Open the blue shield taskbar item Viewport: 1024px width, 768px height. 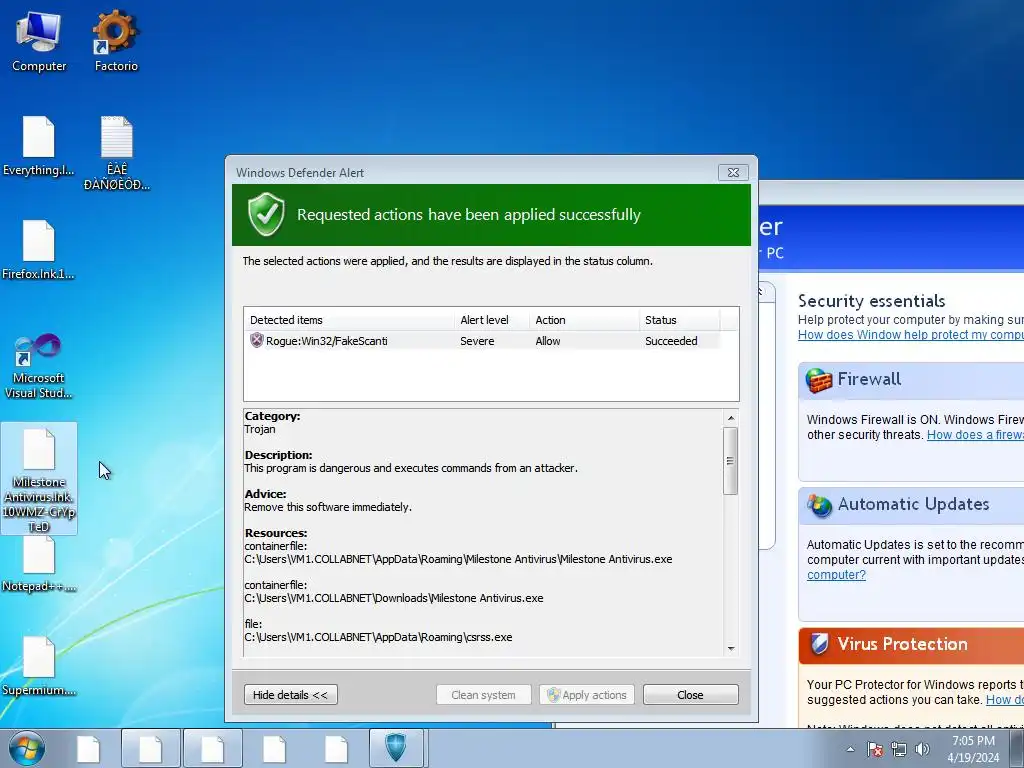pyautogui.click(x=396, y=748)
